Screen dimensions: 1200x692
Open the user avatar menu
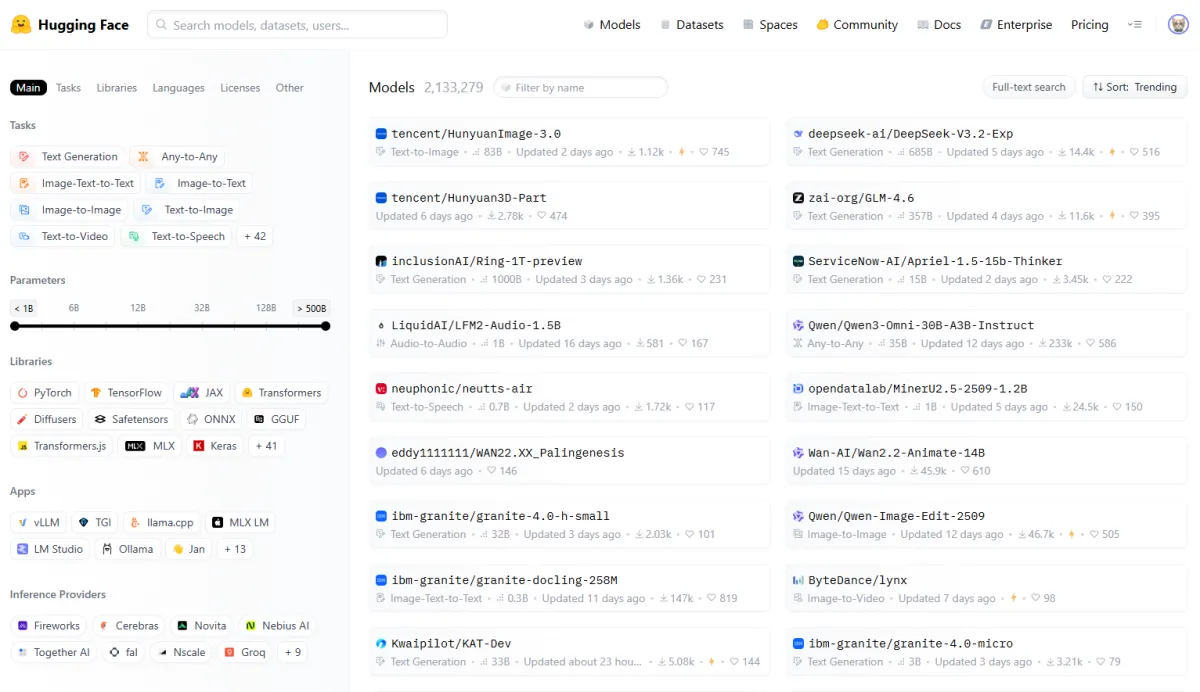click(x=1178, y=25)
